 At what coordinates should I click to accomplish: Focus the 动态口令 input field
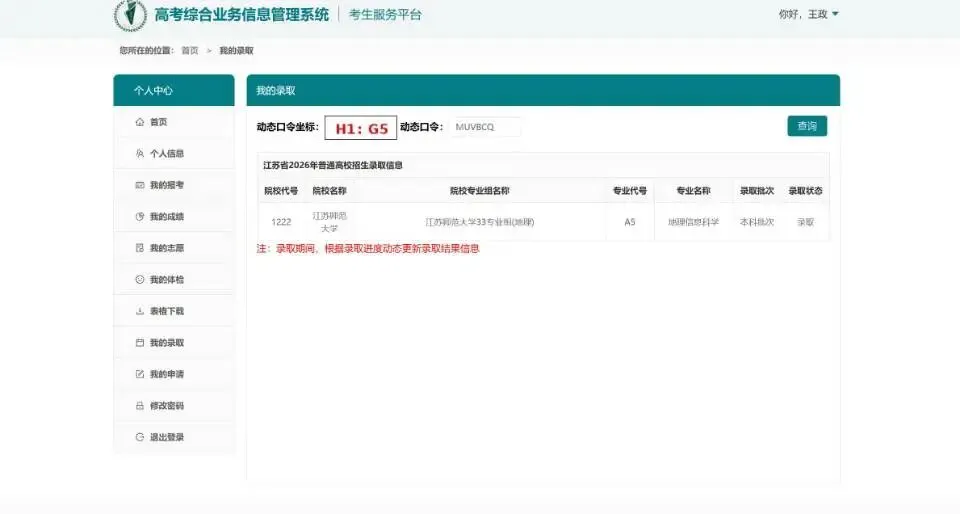(485, 127)
